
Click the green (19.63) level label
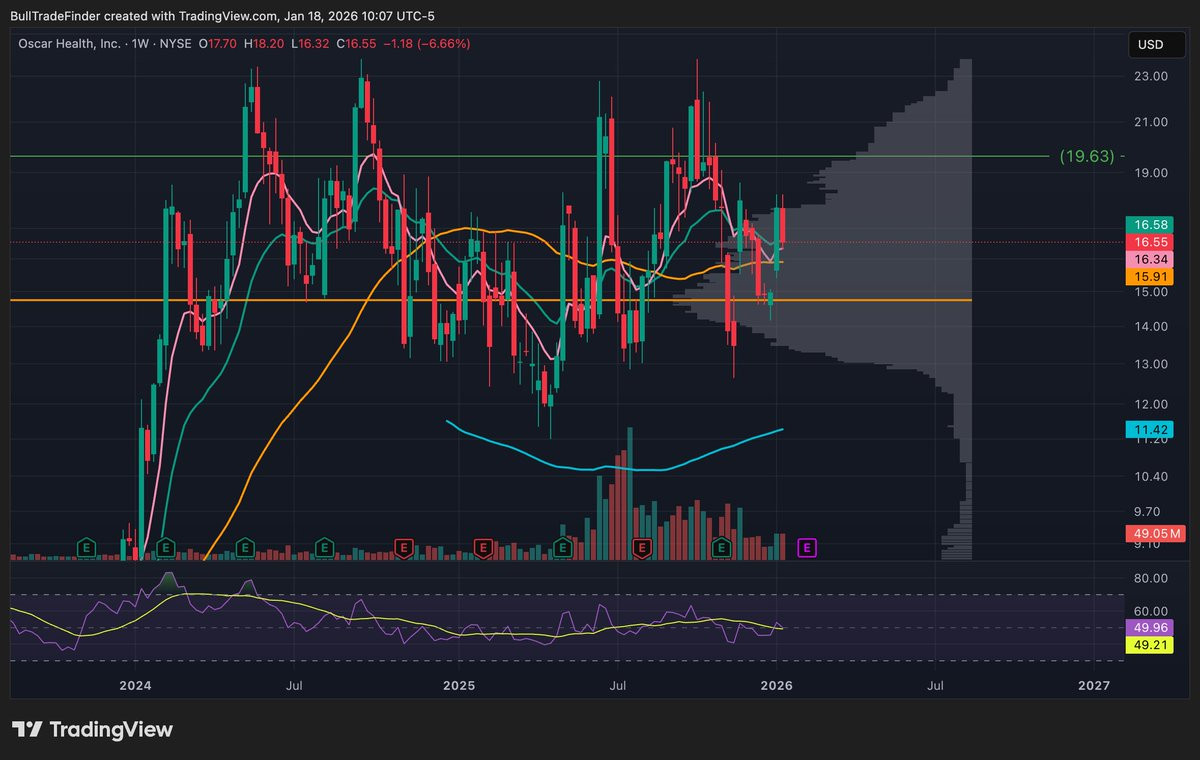point(1086,156)
